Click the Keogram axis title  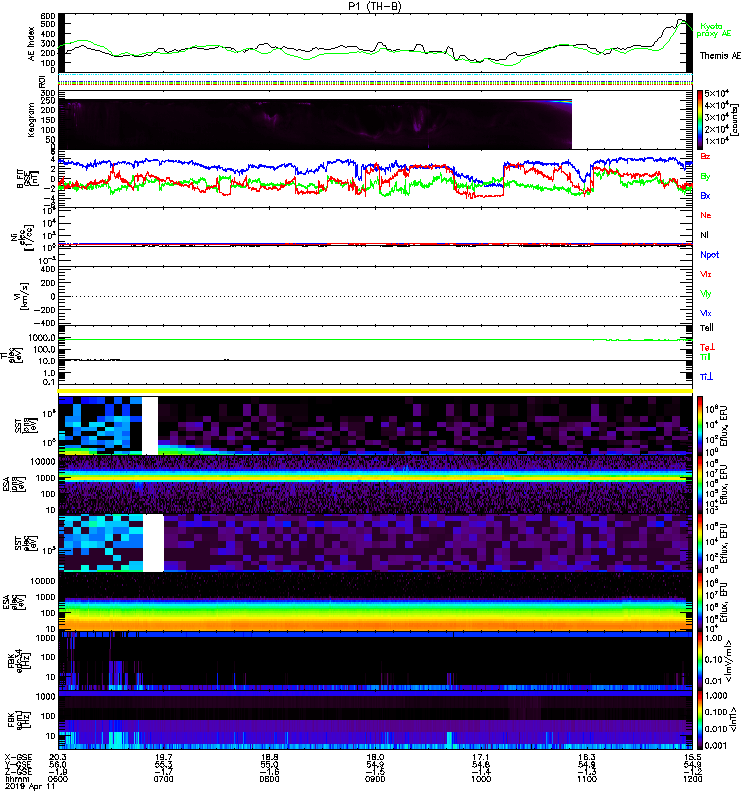(31, 119)
